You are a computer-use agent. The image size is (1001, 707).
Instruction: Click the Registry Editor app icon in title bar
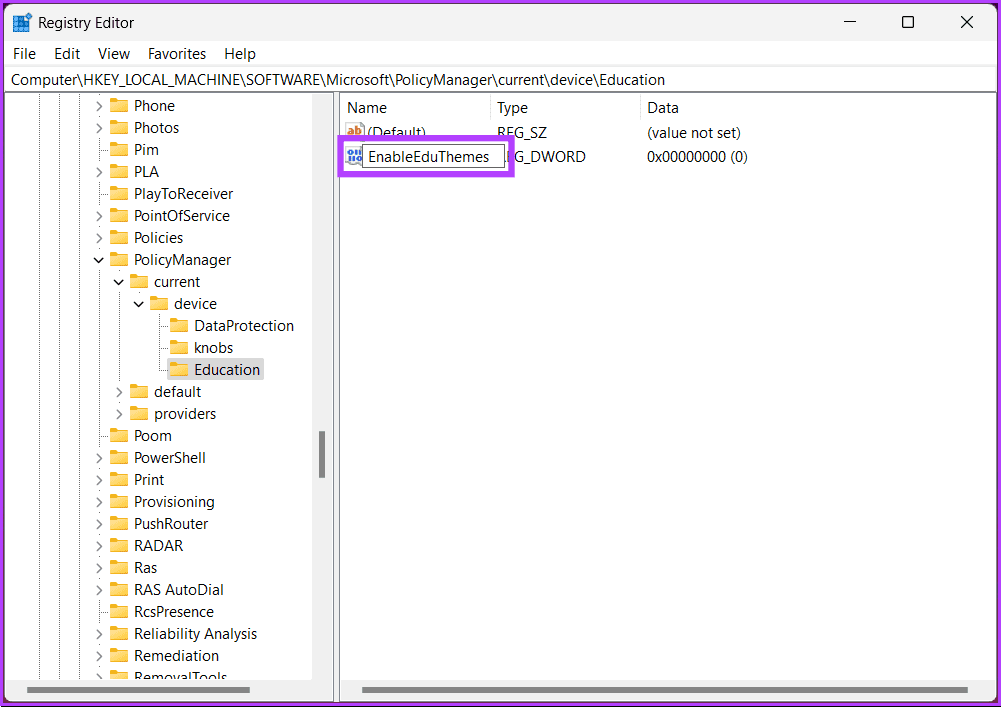point(22,22)
